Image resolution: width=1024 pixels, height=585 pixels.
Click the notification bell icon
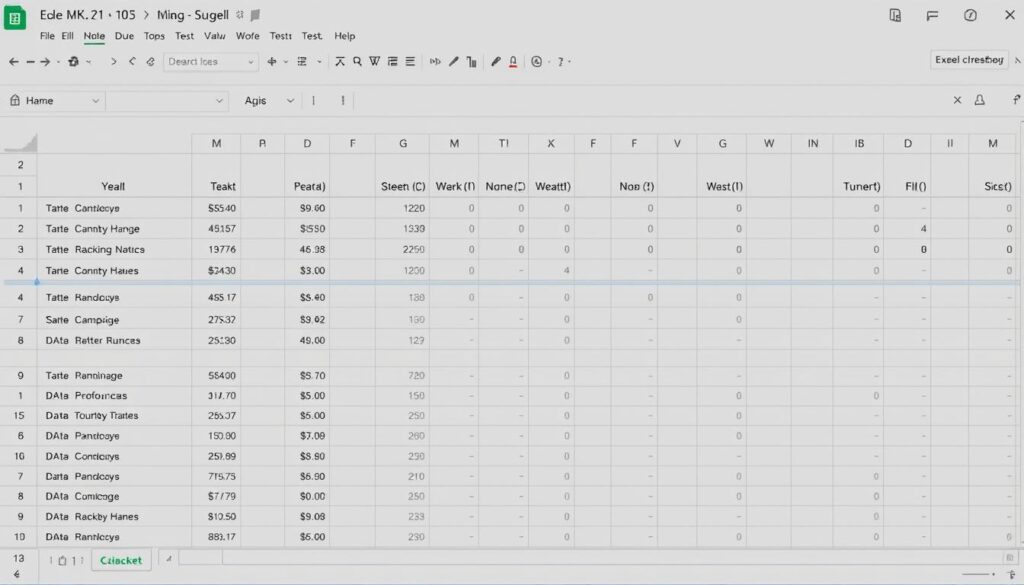980,101
